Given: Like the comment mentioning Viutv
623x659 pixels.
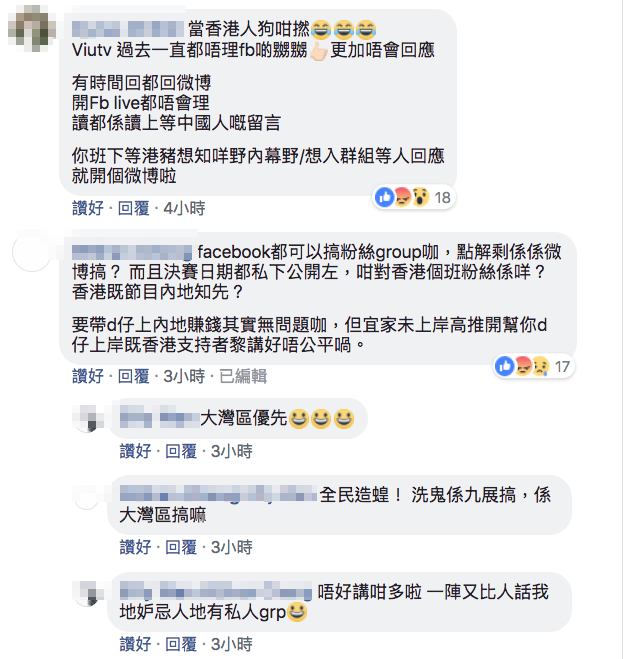Looking at the screenshot, I should pos(88,208).
